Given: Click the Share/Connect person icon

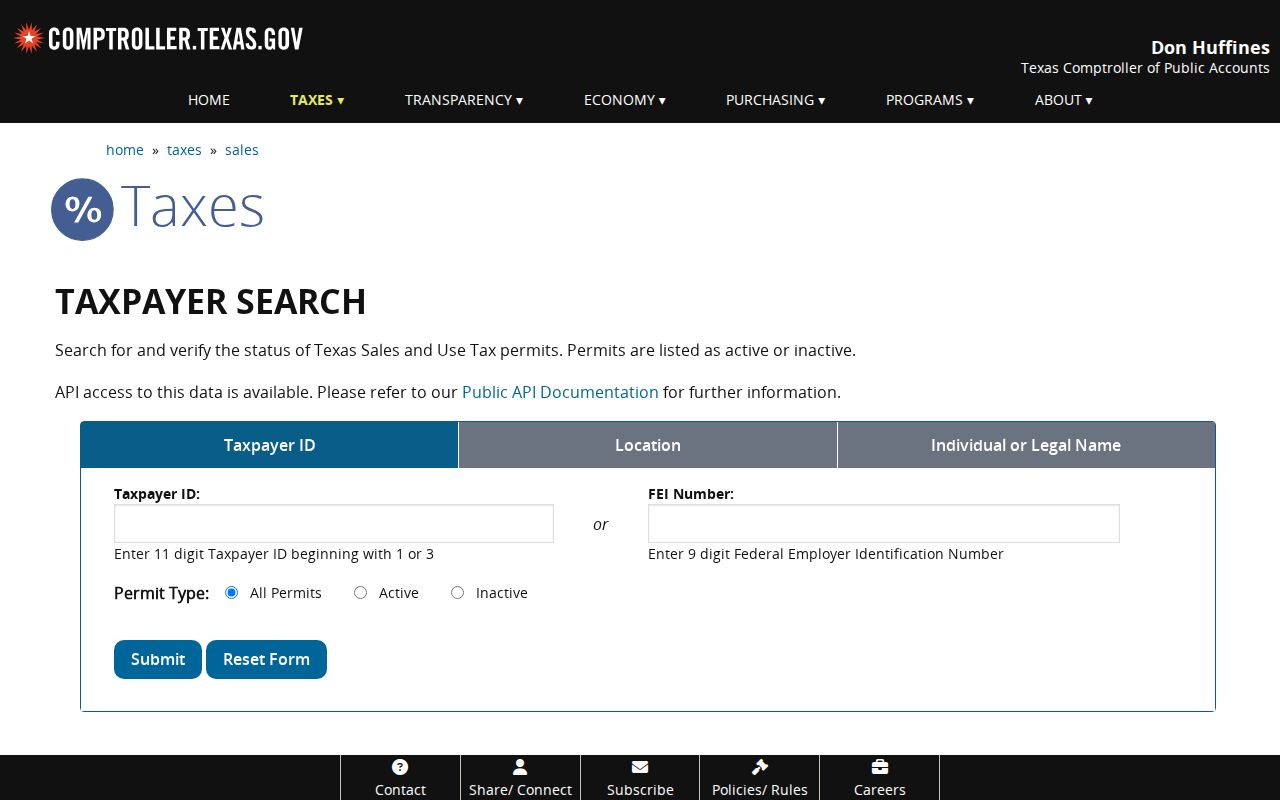Looking at the screenshot, I should click(520, 767).
